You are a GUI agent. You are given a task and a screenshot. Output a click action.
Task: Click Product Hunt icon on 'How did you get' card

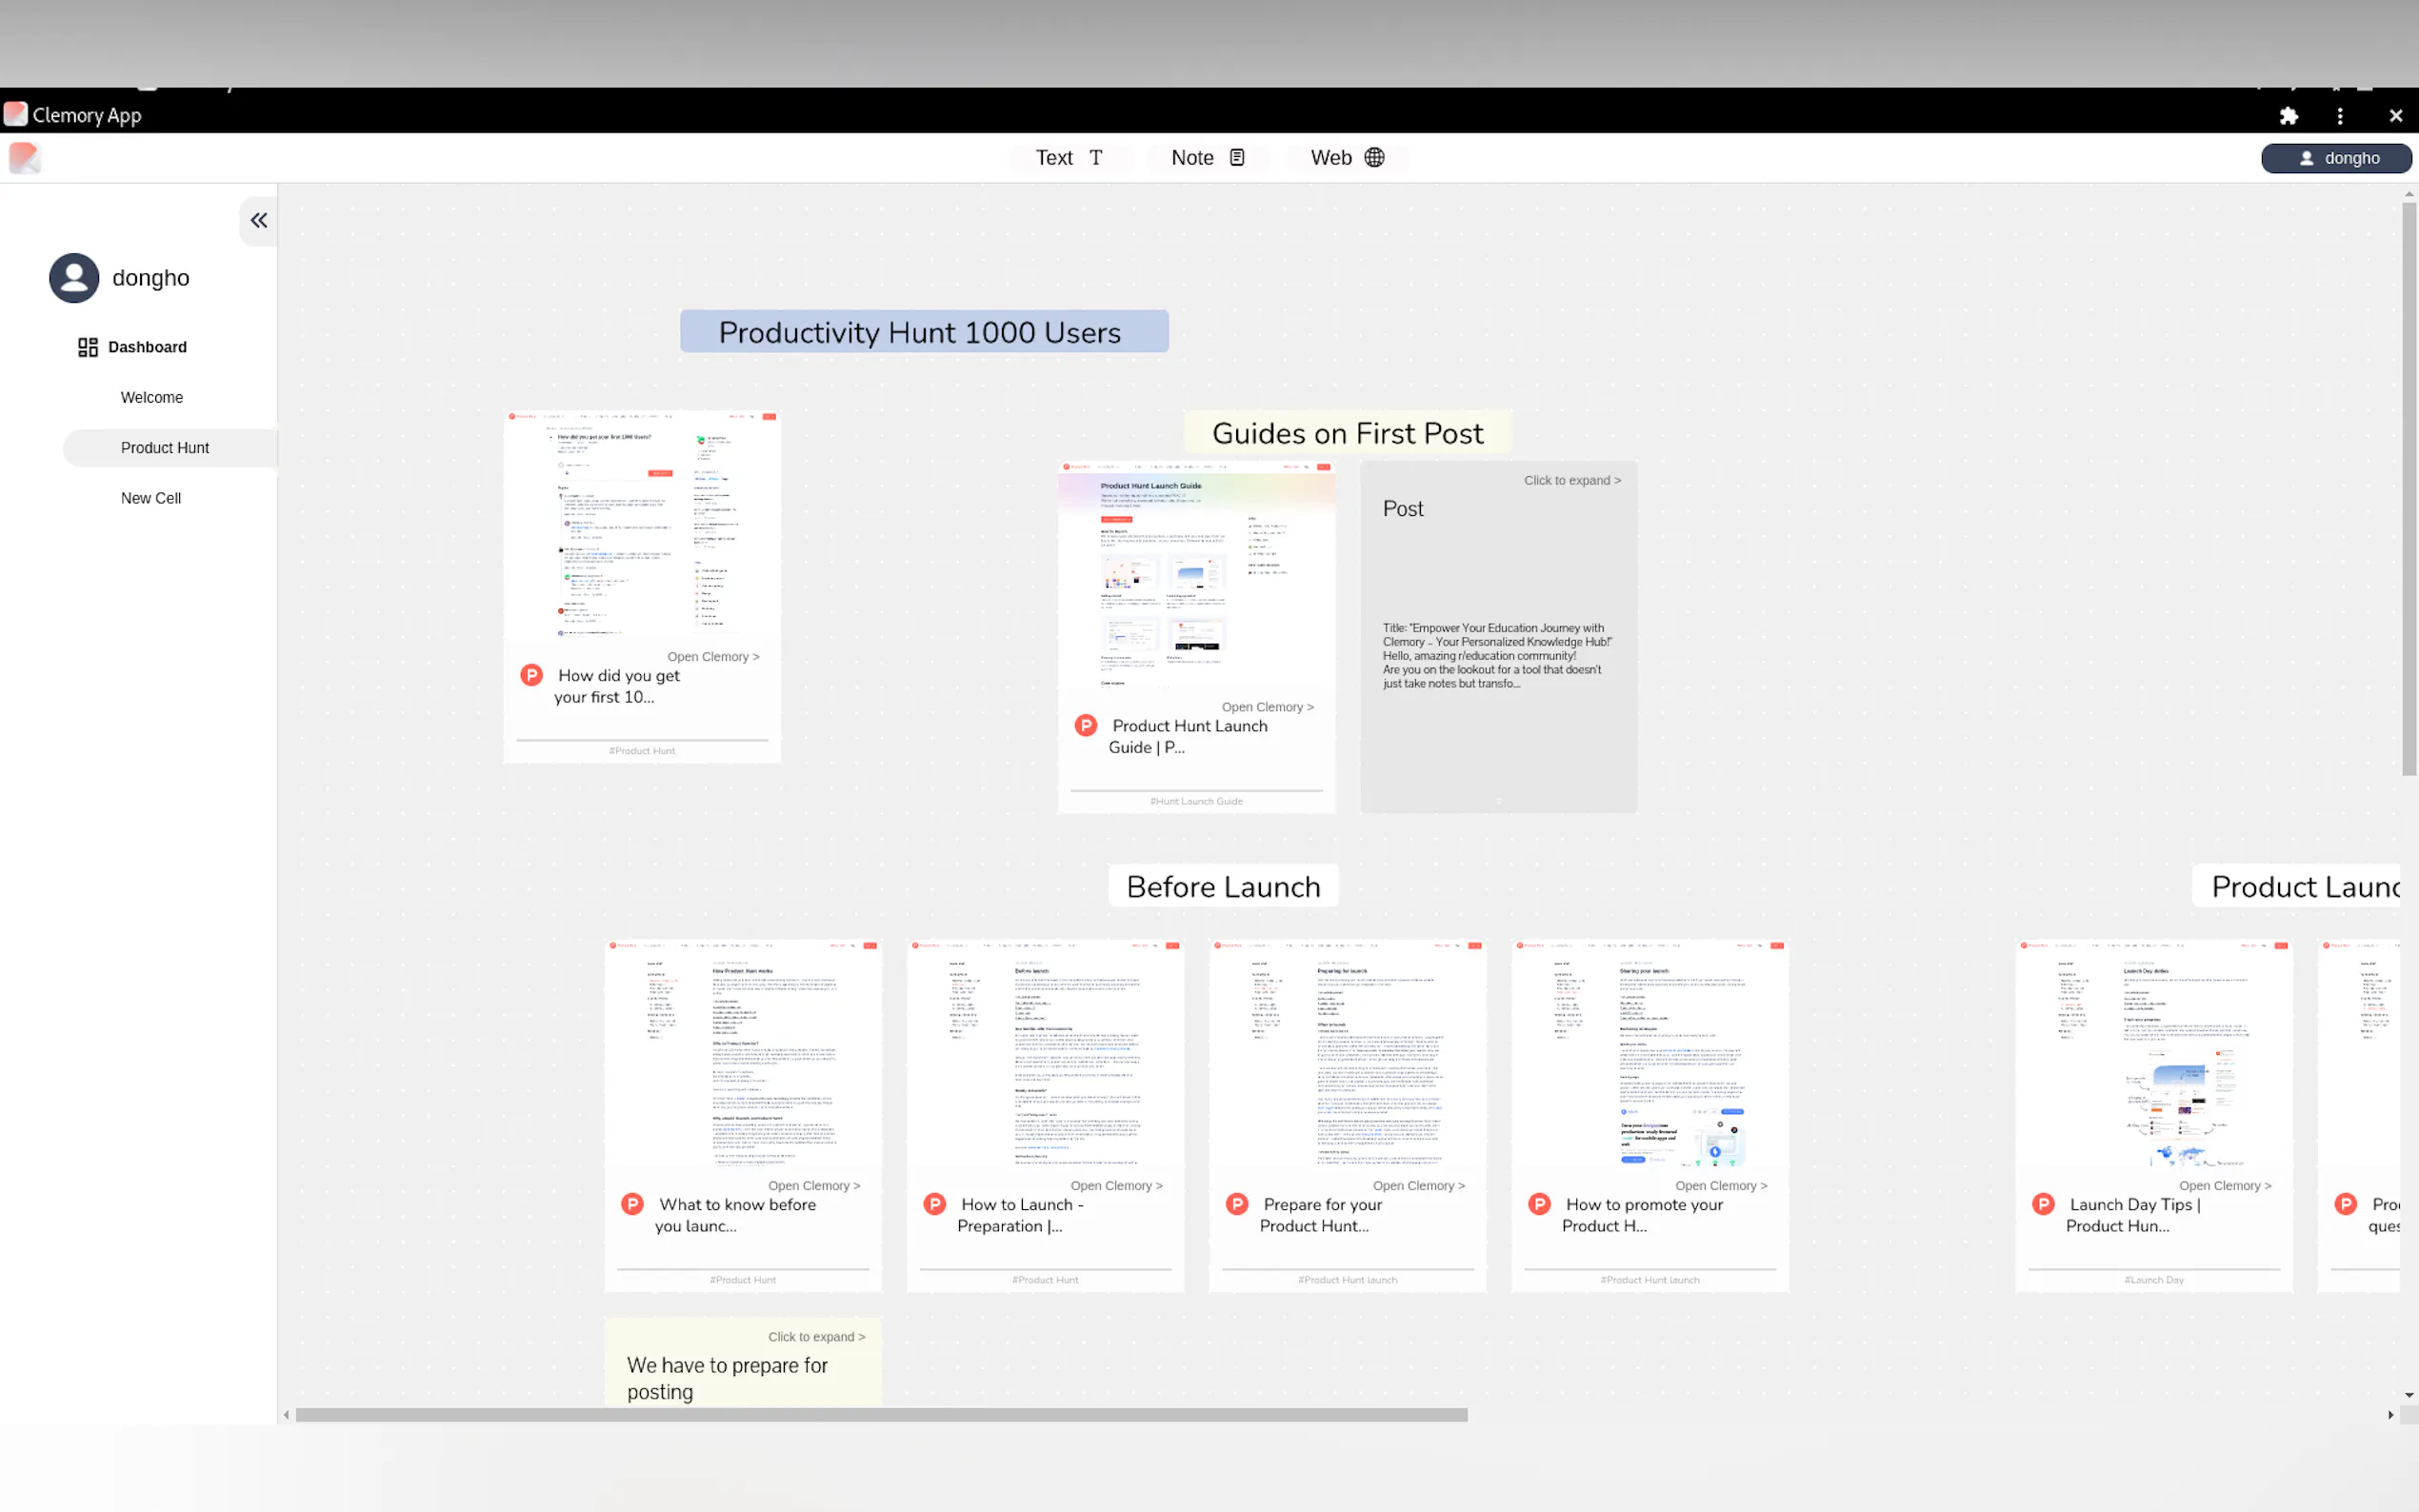[x=532, y=675]
